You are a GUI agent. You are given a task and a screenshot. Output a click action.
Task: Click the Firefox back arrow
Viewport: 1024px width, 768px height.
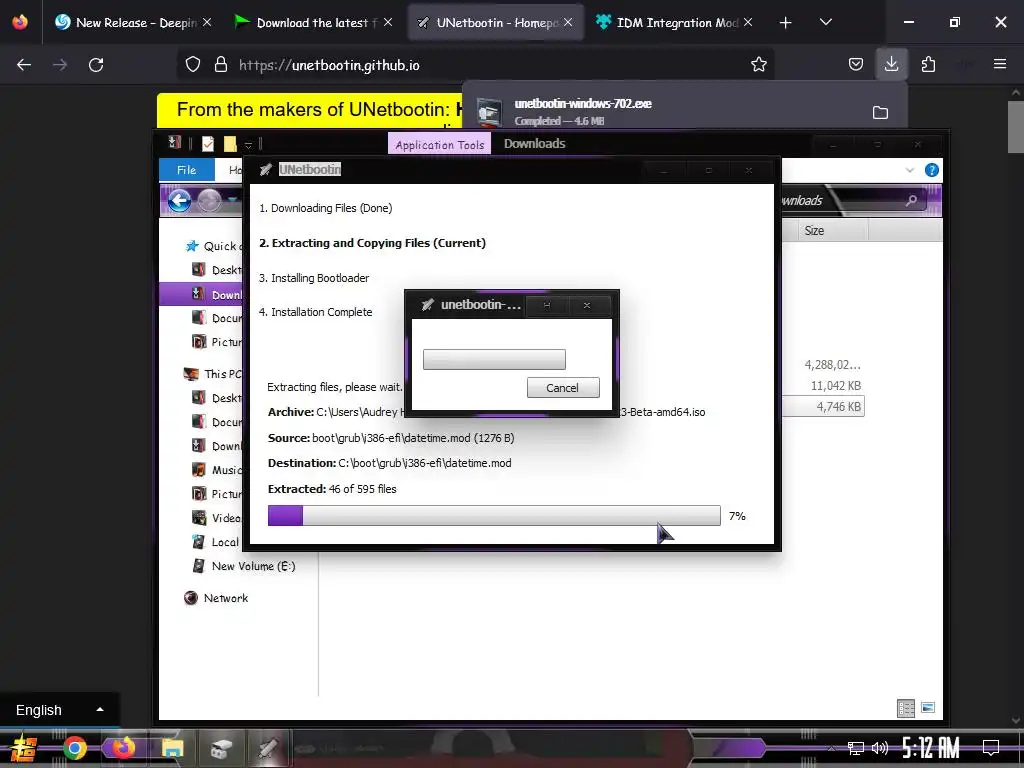pos(24,65)
